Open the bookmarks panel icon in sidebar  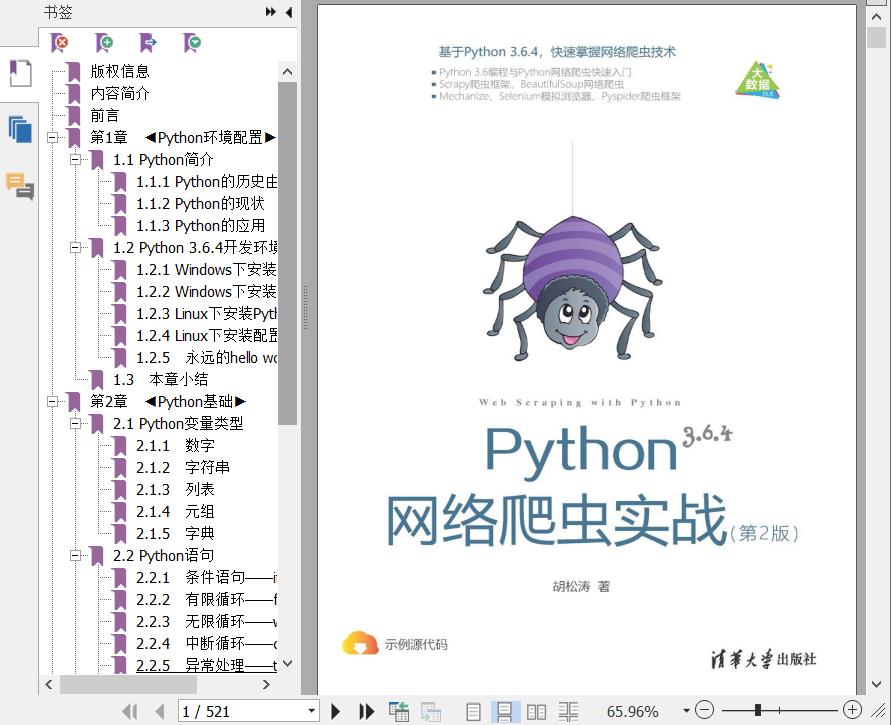21,73
